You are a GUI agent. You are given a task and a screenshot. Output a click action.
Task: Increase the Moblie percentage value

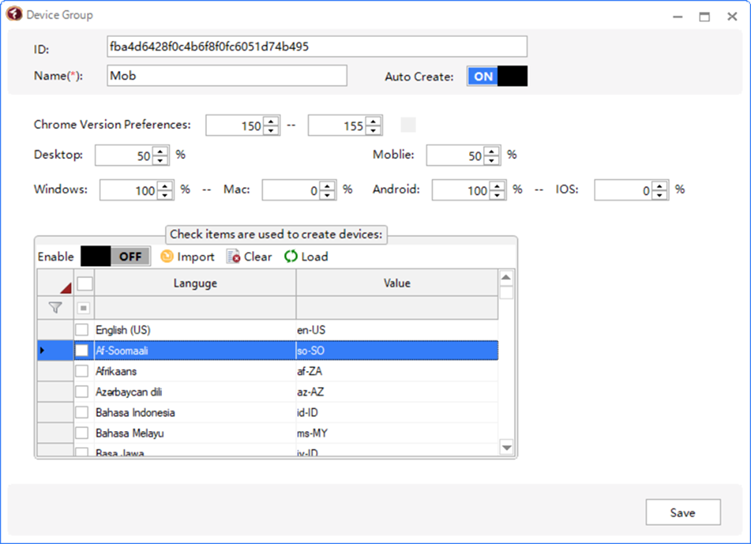(x=491, y=151)
